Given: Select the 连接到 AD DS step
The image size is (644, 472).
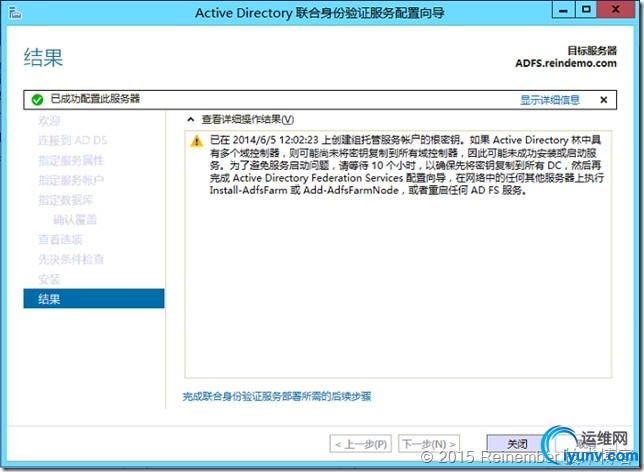Looking at the screenshot, I should click(x=72, y=140).
